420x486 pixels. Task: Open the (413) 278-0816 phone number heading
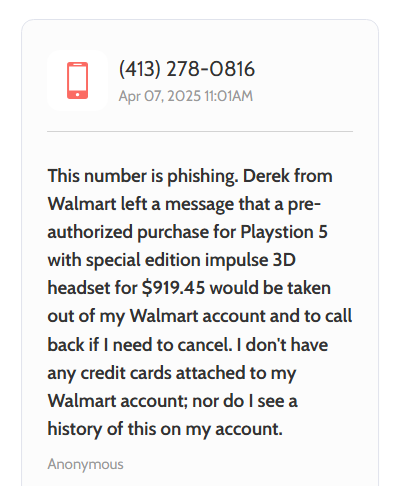(x=187, y=69)
